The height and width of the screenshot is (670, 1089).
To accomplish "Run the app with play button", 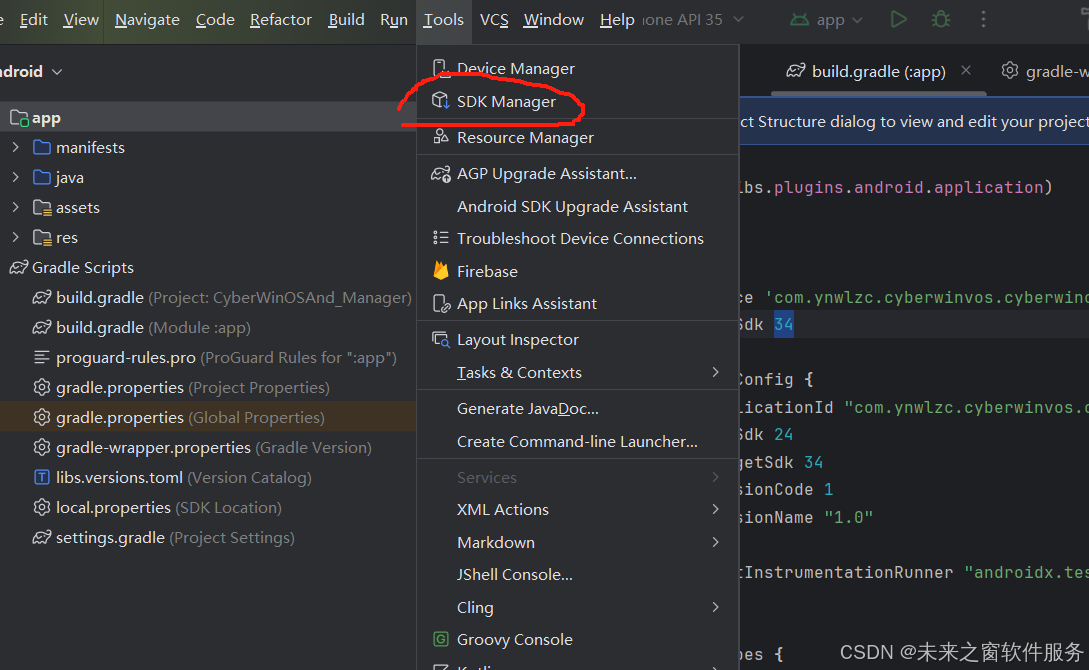I will pyautogui.click(x=899, y=19).
